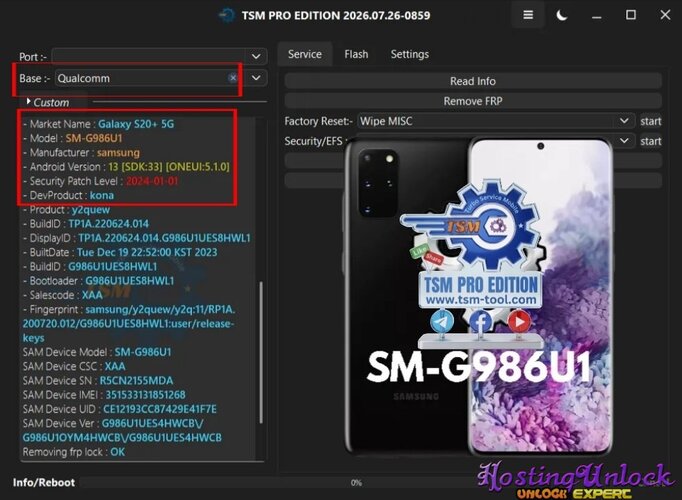Click the Remove FRP button
The image size is (682, 500).
coord(473,101)
